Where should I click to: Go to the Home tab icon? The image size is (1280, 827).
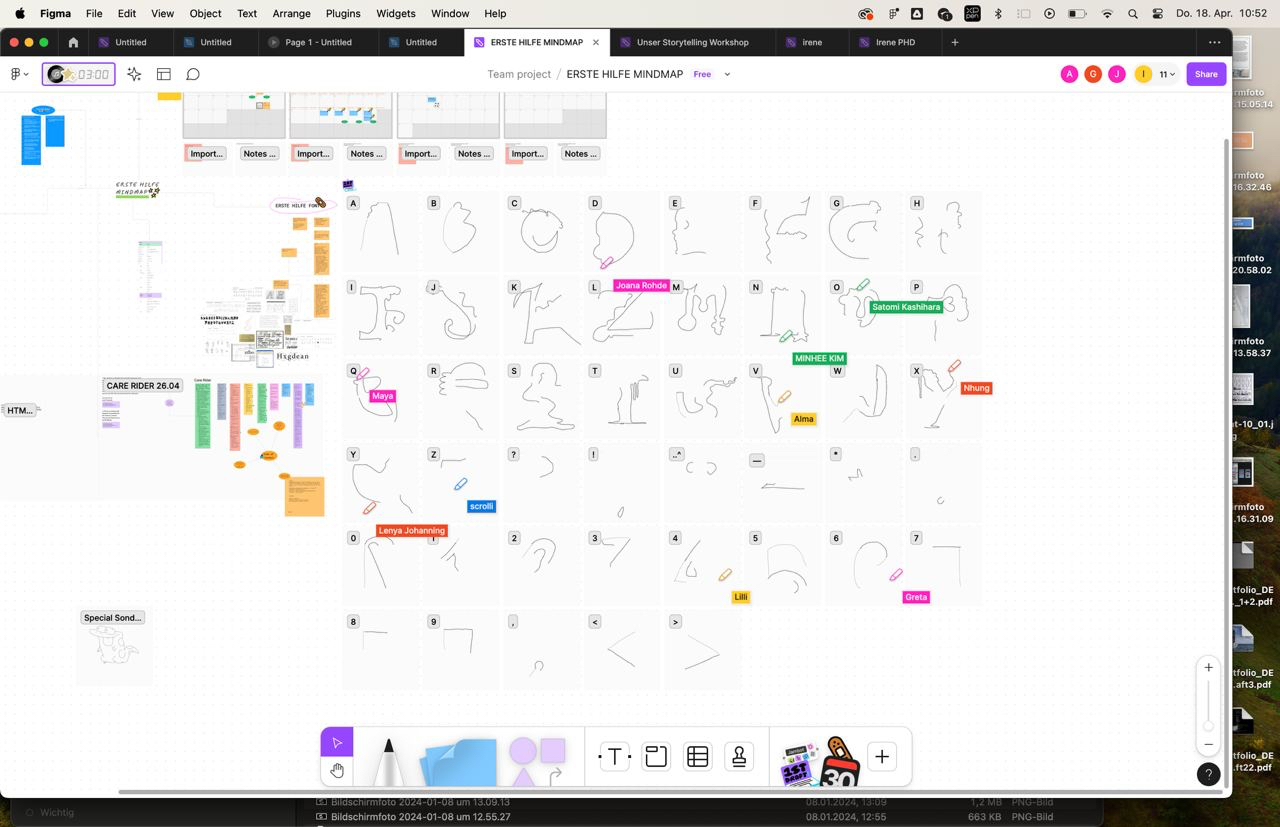[73, 42]
